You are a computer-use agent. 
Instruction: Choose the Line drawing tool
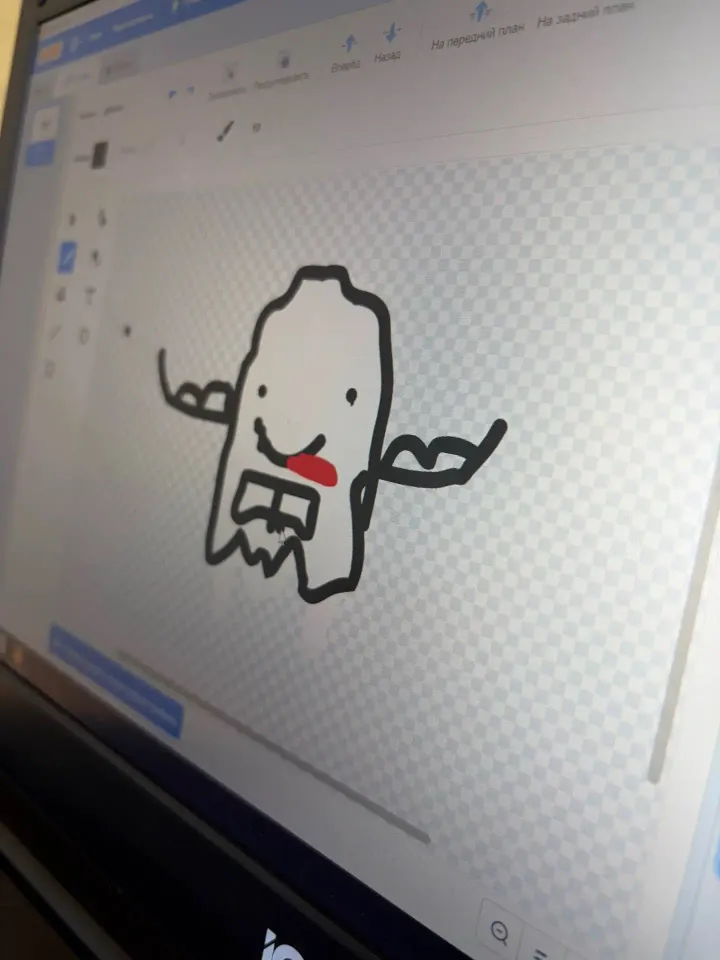(x=54, y=332)
